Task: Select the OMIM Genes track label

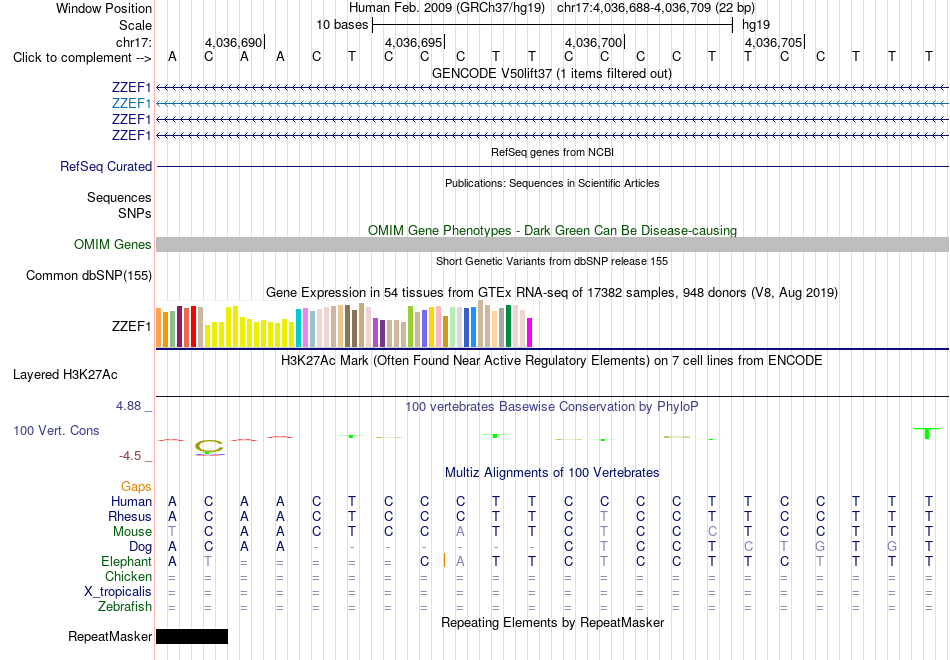Action: pos(113,245)
